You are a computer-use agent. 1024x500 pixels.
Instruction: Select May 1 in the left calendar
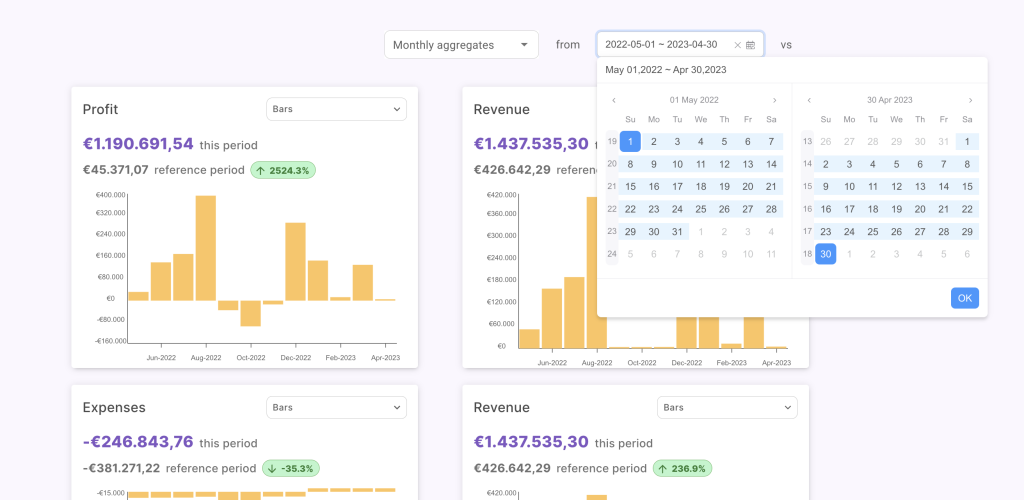click(x=630, y=141)
